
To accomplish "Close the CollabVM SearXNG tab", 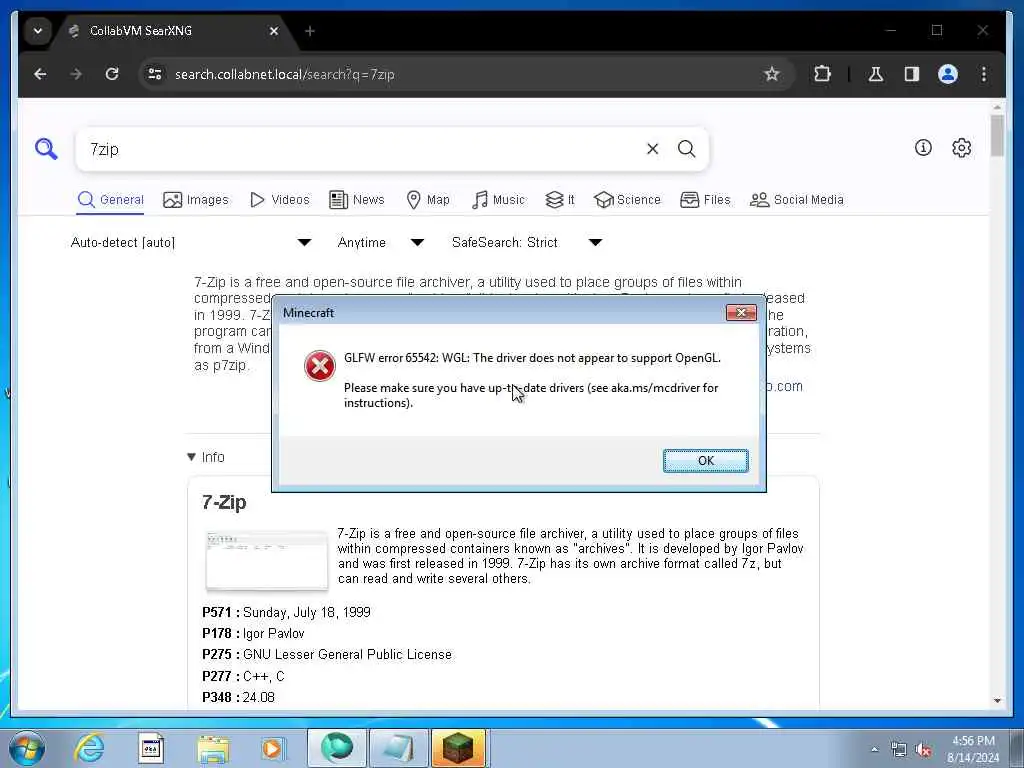I will [274, 31].
